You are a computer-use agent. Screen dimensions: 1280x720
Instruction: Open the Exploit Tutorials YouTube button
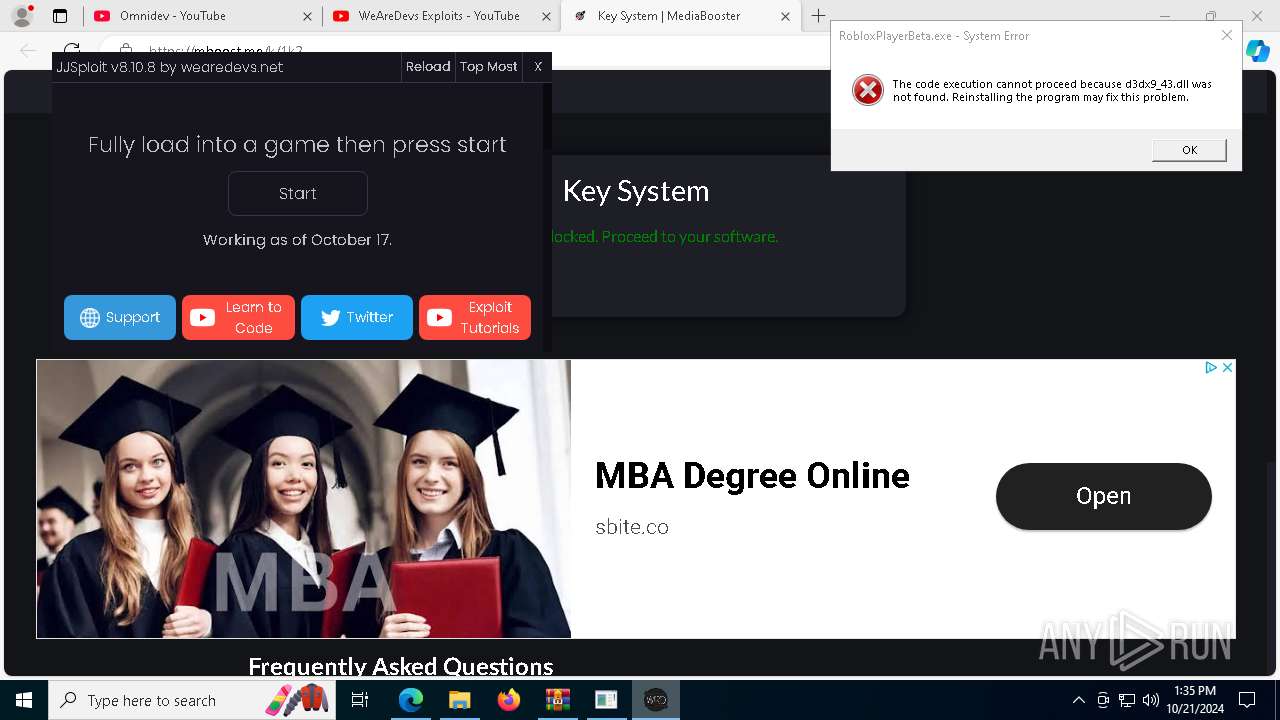pos(475,317)
